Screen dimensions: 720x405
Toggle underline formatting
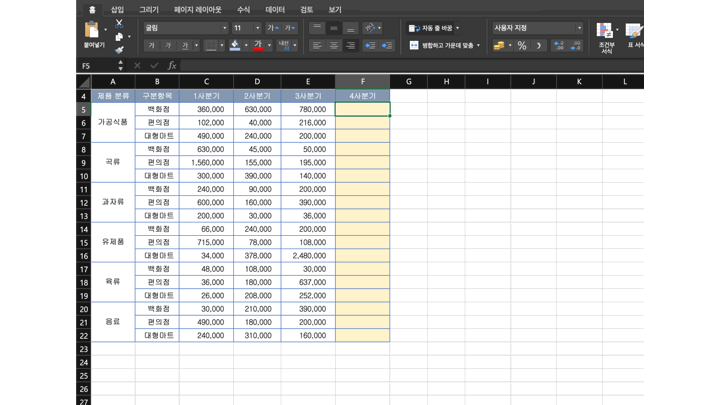(x=185, y=45)
